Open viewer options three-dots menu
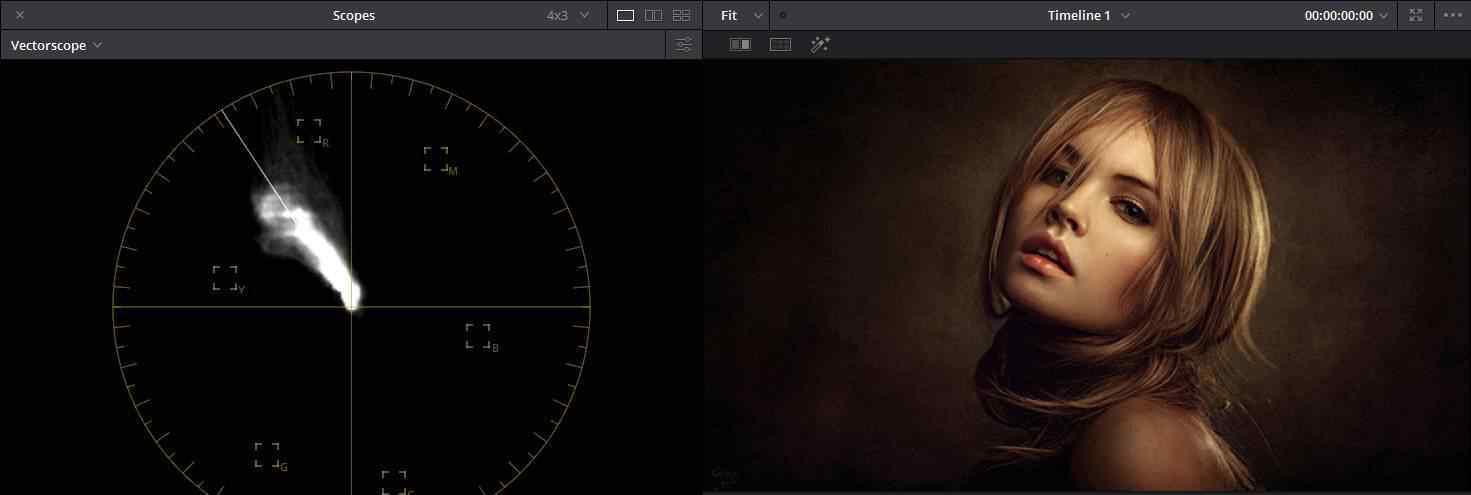This screenshot has width=1471, height=495. click(1451, 15)
